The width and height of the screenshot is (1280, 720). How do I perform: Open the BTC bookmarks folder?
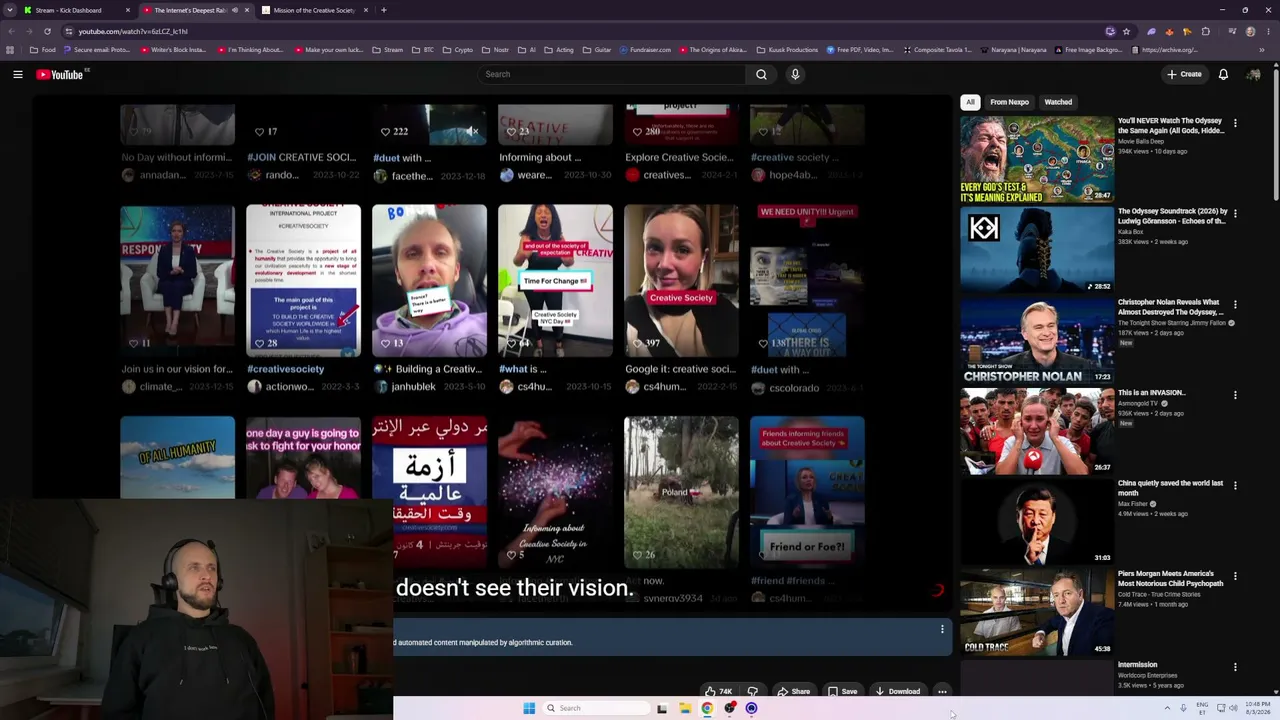pos(423,50)
